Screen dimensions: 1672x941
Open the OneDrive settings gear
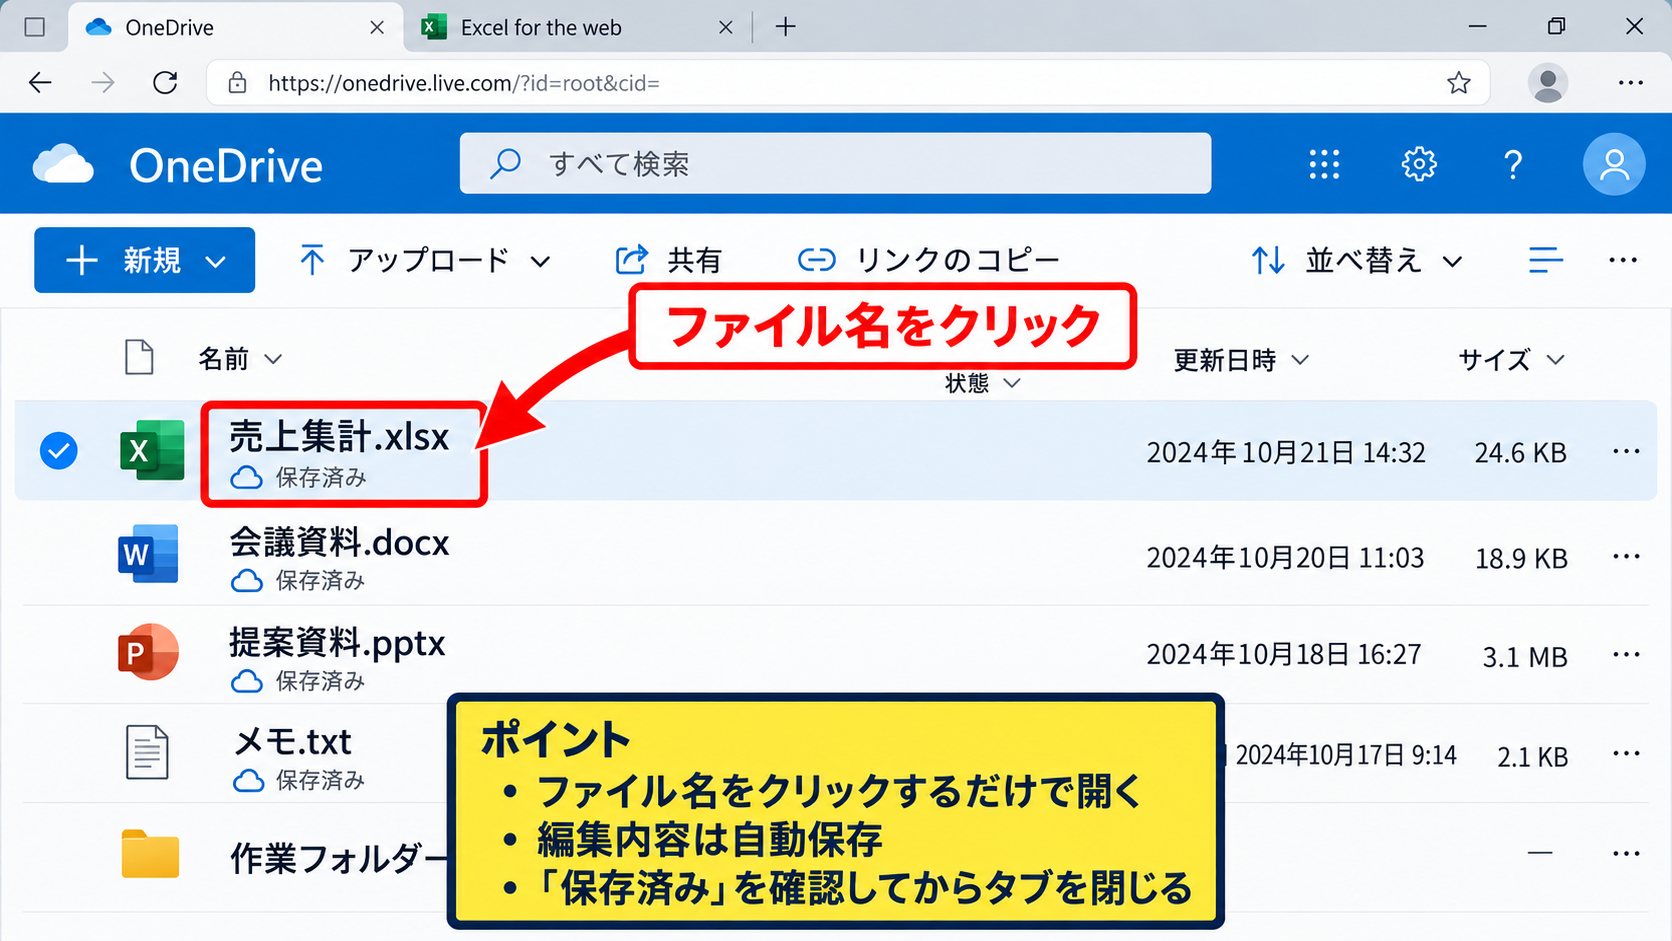click(1419, 164)
